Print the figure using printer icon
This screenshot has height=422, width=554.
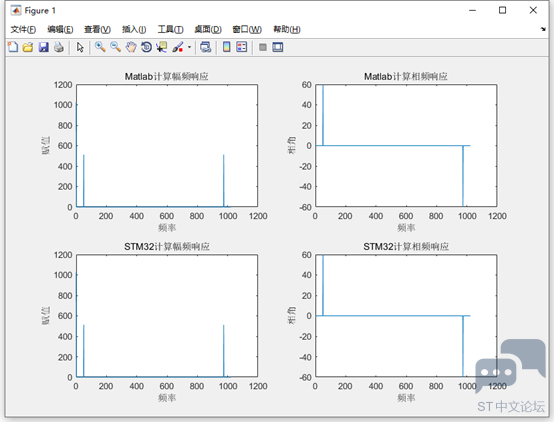pyautogui.click(x=59, y=47)
